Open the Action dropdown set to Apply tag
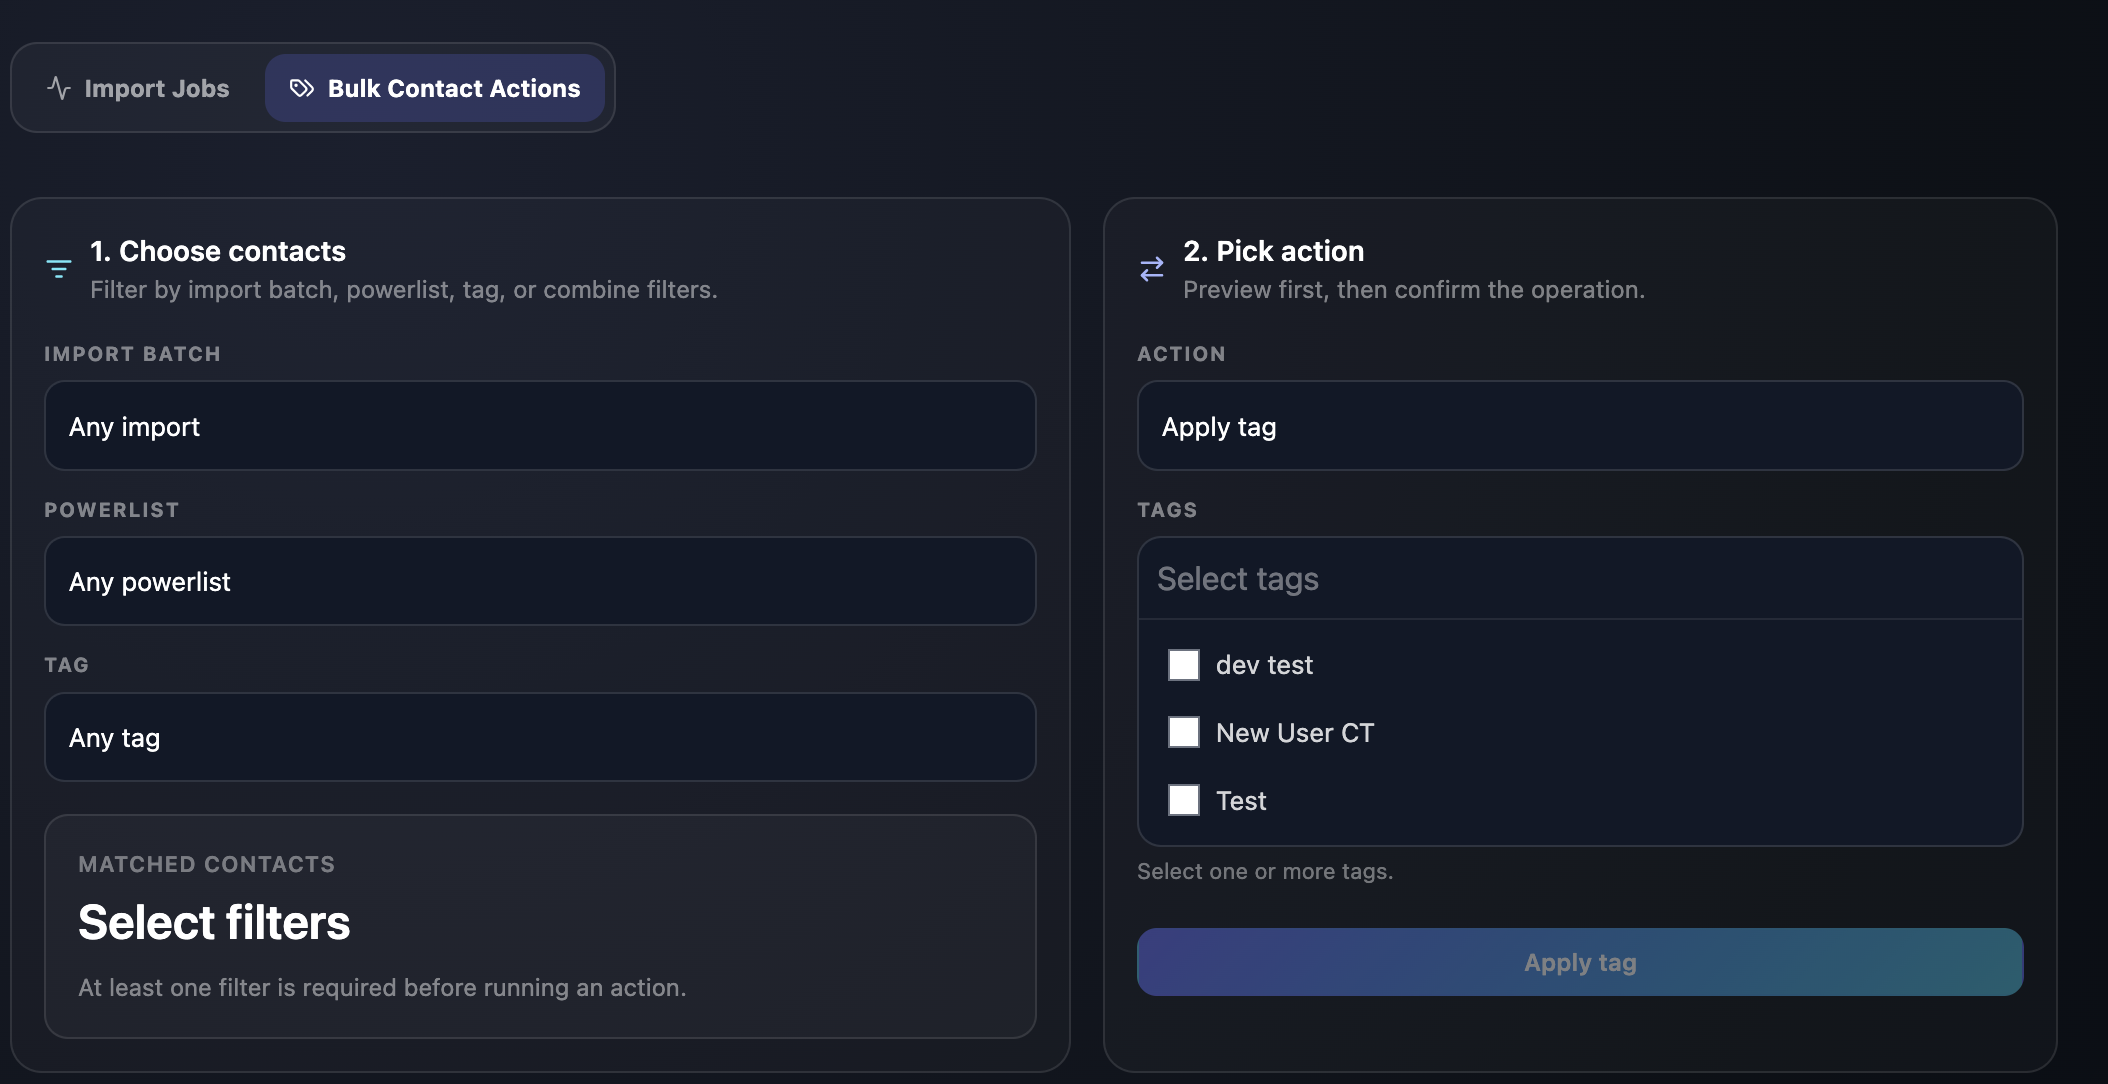The width and height of the screenshot is (2108, 1084). pos(1580,426)
